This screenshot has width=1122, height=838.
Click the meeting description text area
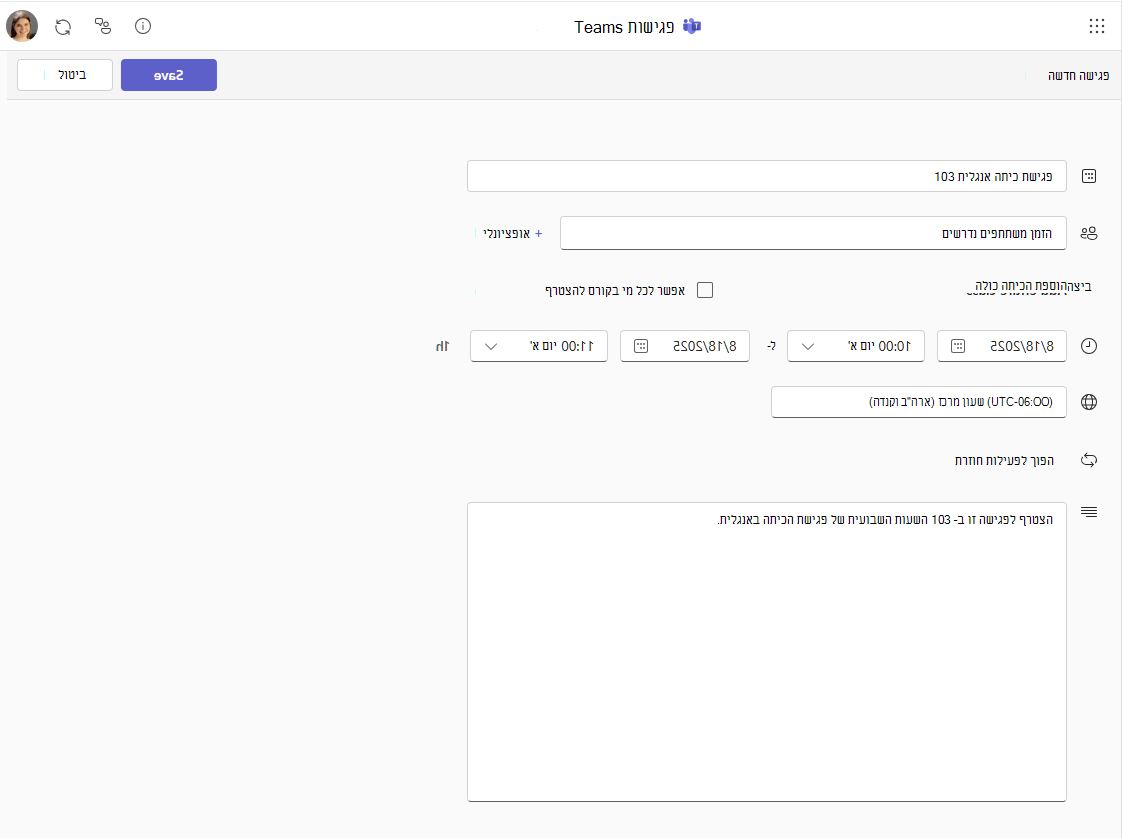click(766, 652)
